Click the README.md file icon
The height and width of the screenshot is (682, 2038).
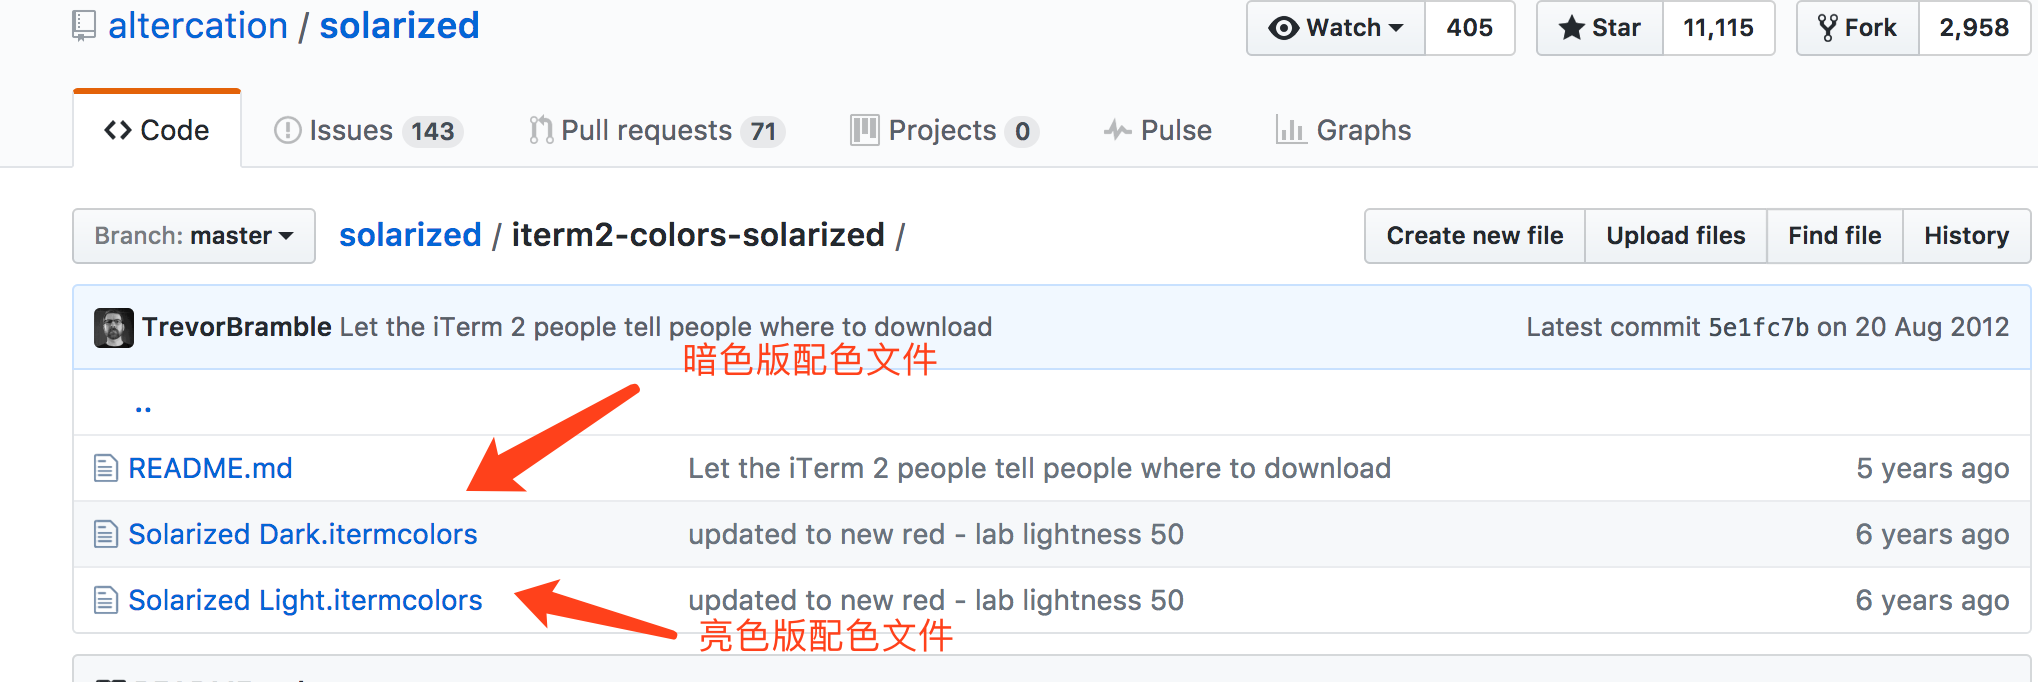[x=105, y=468]
